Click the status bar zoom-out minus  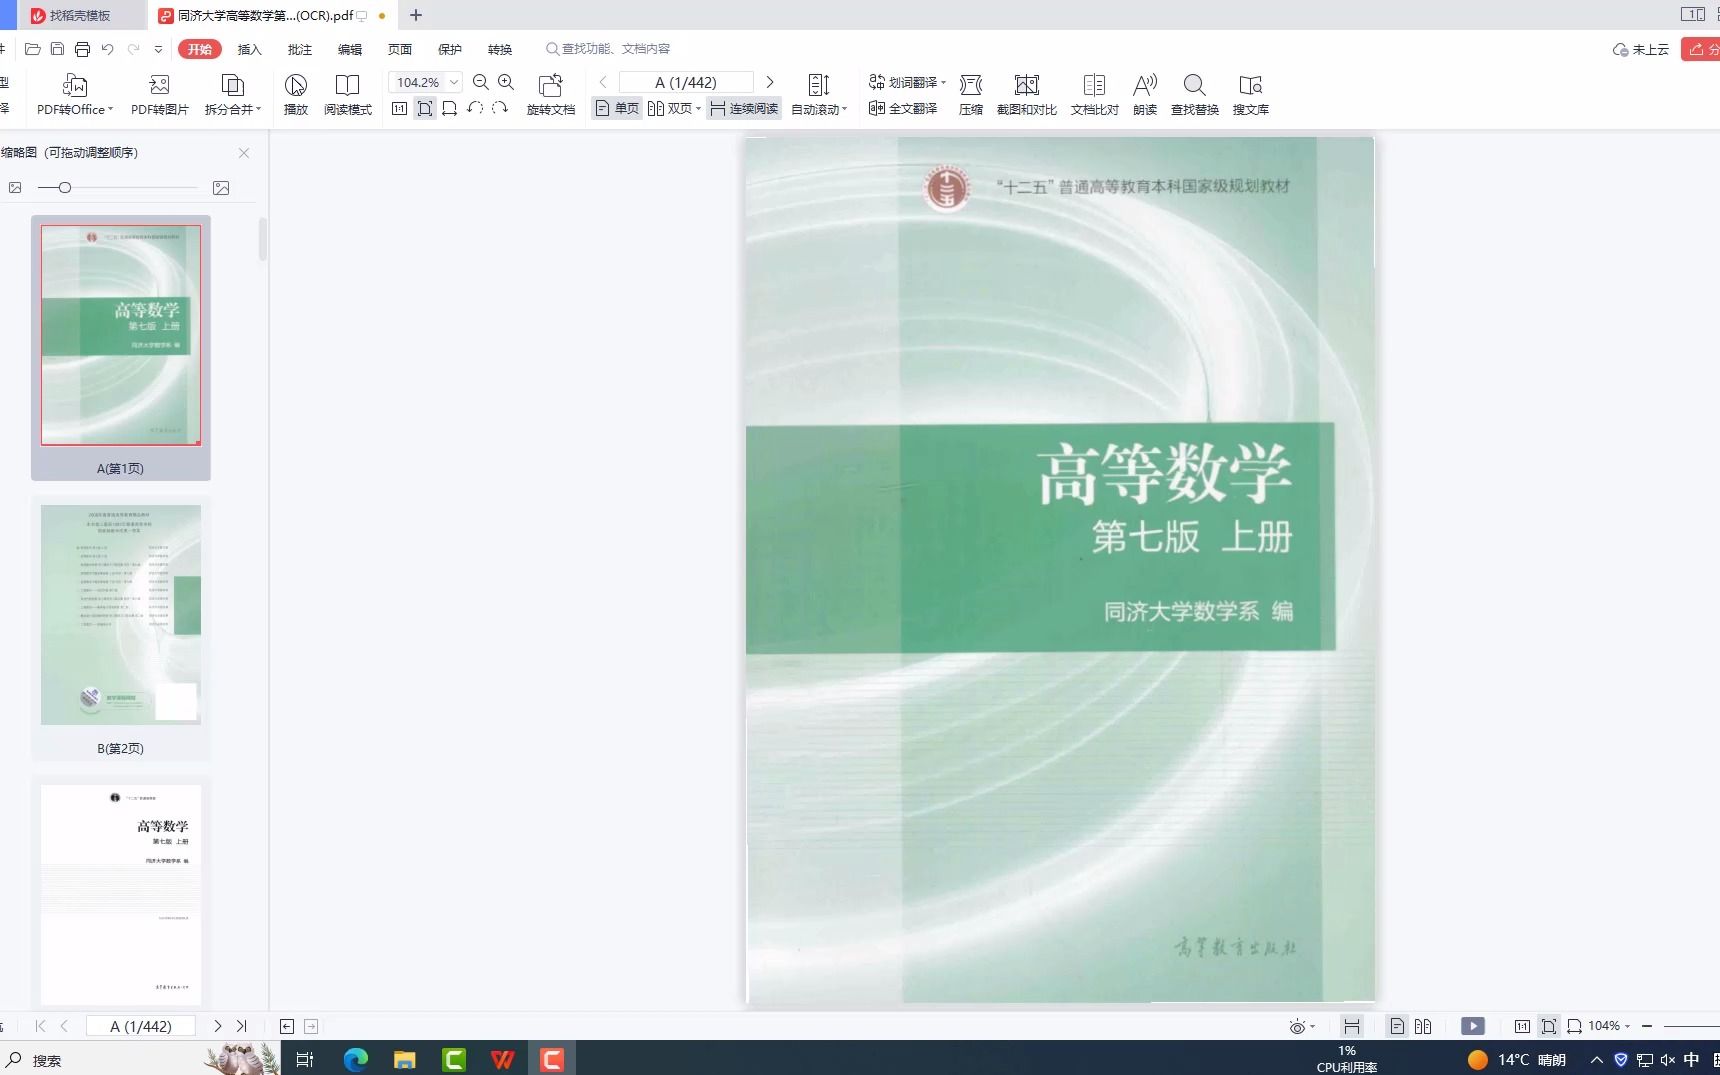[1647, 1026]
